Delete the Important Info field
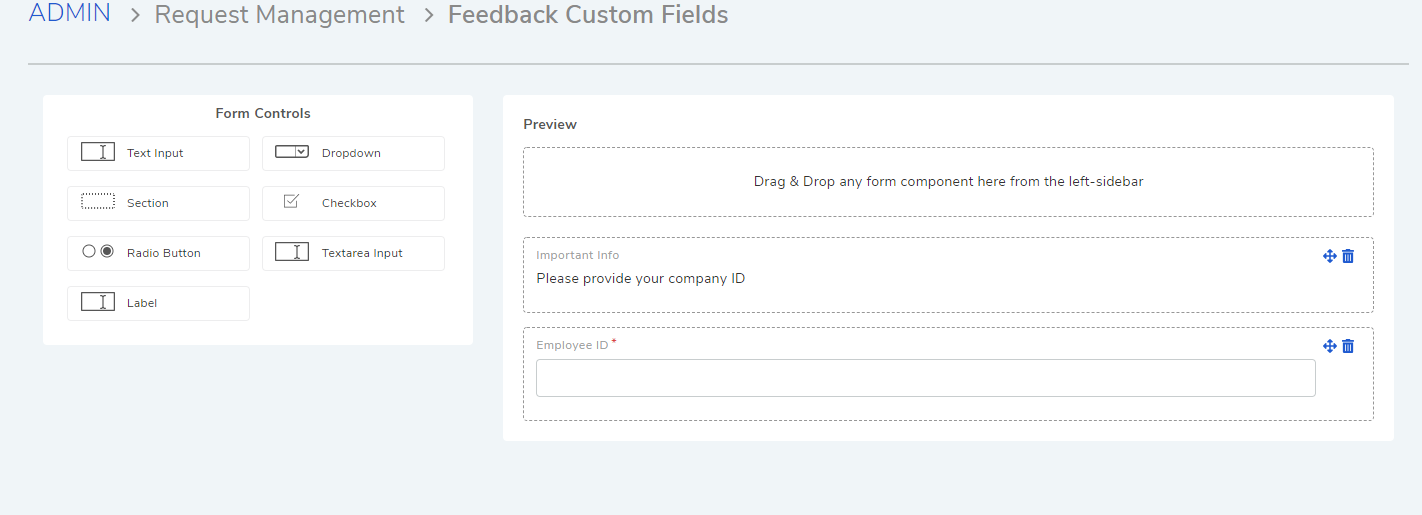The width and height of the screenshot is (1422, 515). coord(1348,256)
